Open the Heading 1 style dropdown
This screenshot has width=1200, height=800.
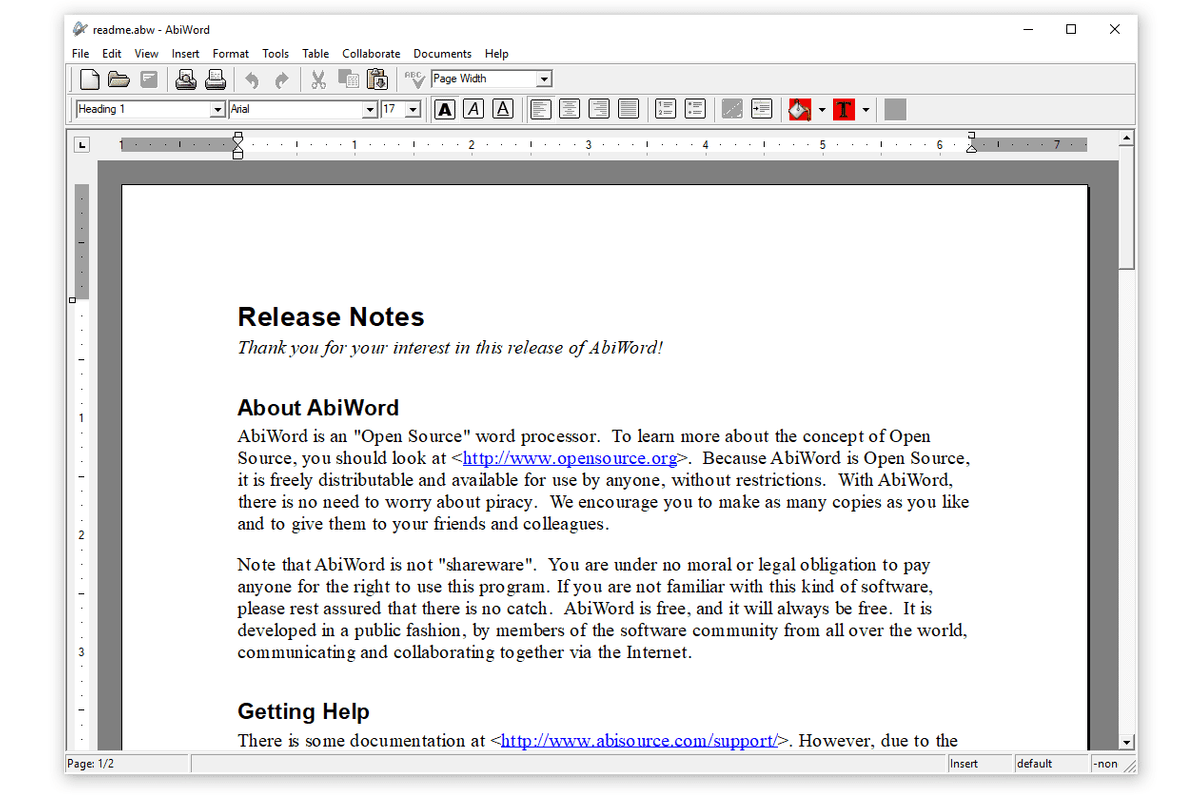pyautogui.click(x=216, y=109)
